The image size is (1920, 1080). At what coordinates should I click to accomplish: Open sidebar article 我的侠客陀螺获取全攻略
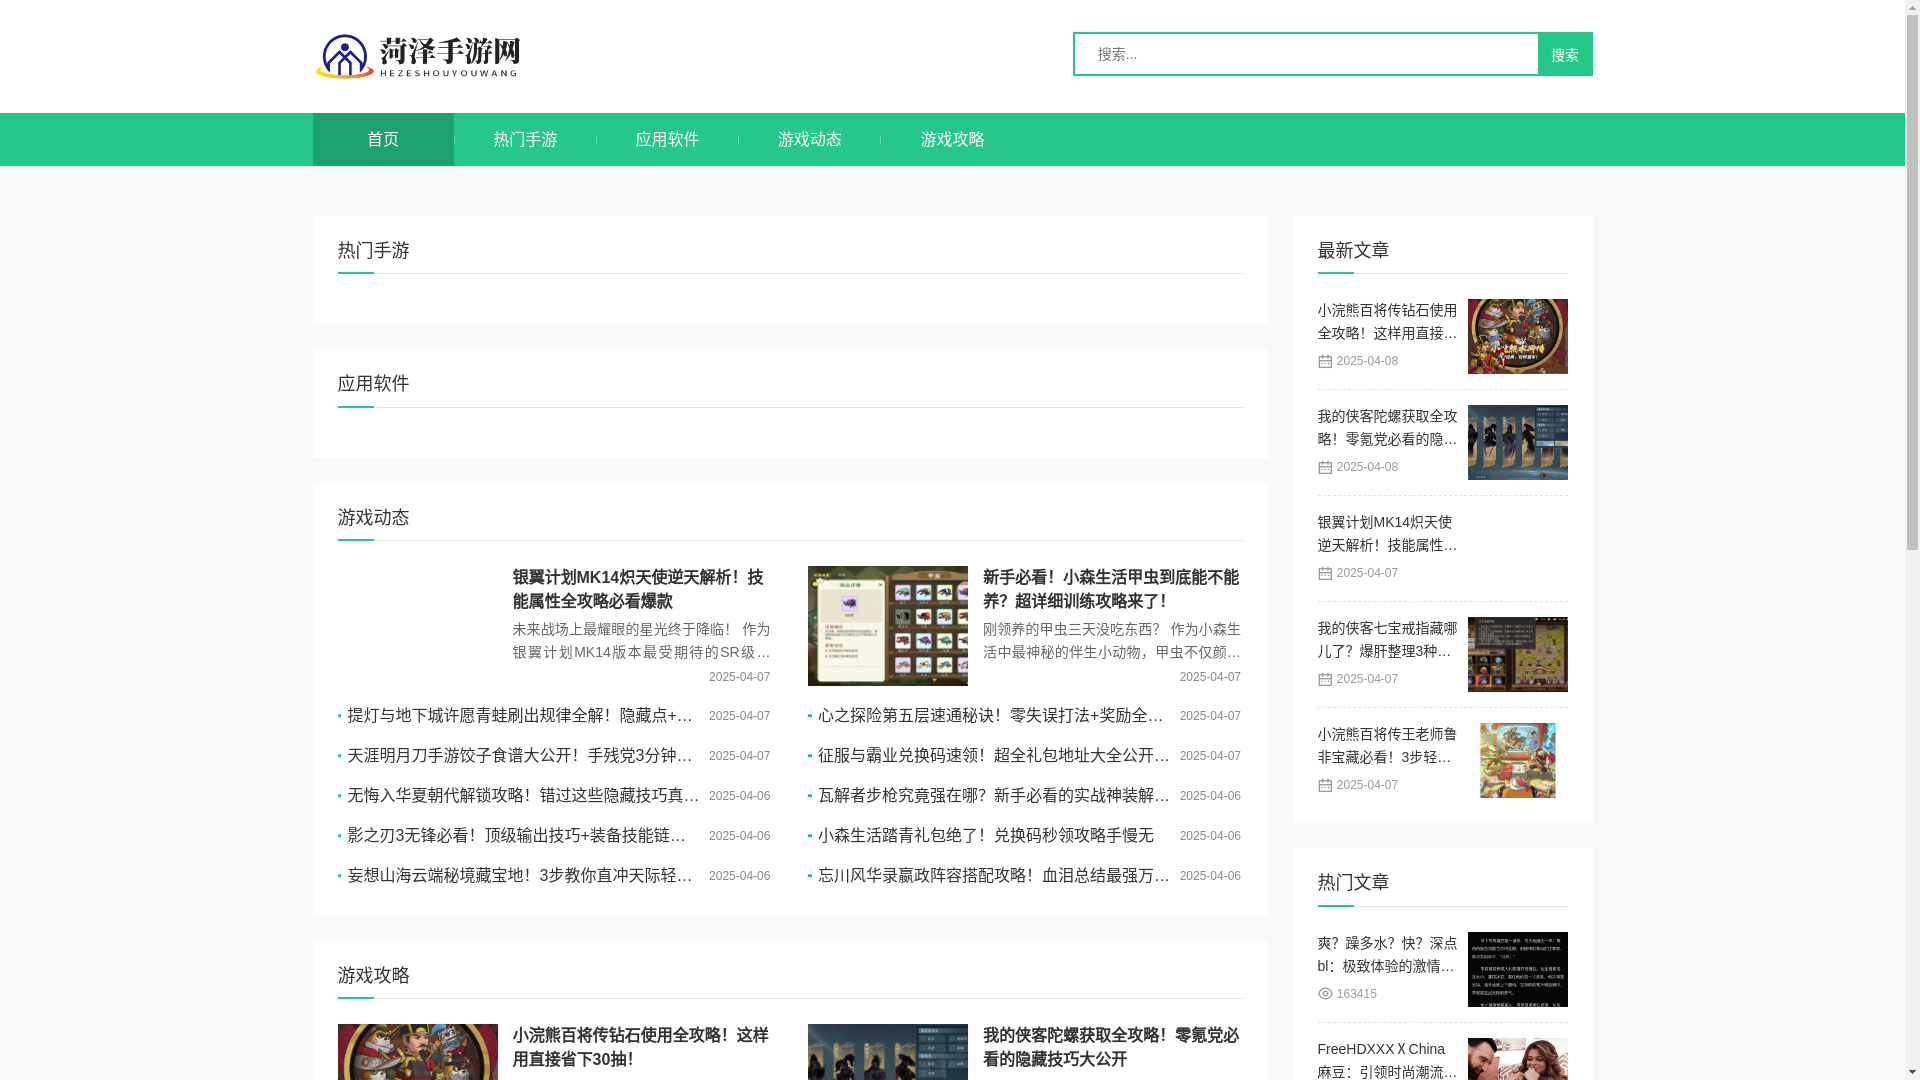point(1387,427)
